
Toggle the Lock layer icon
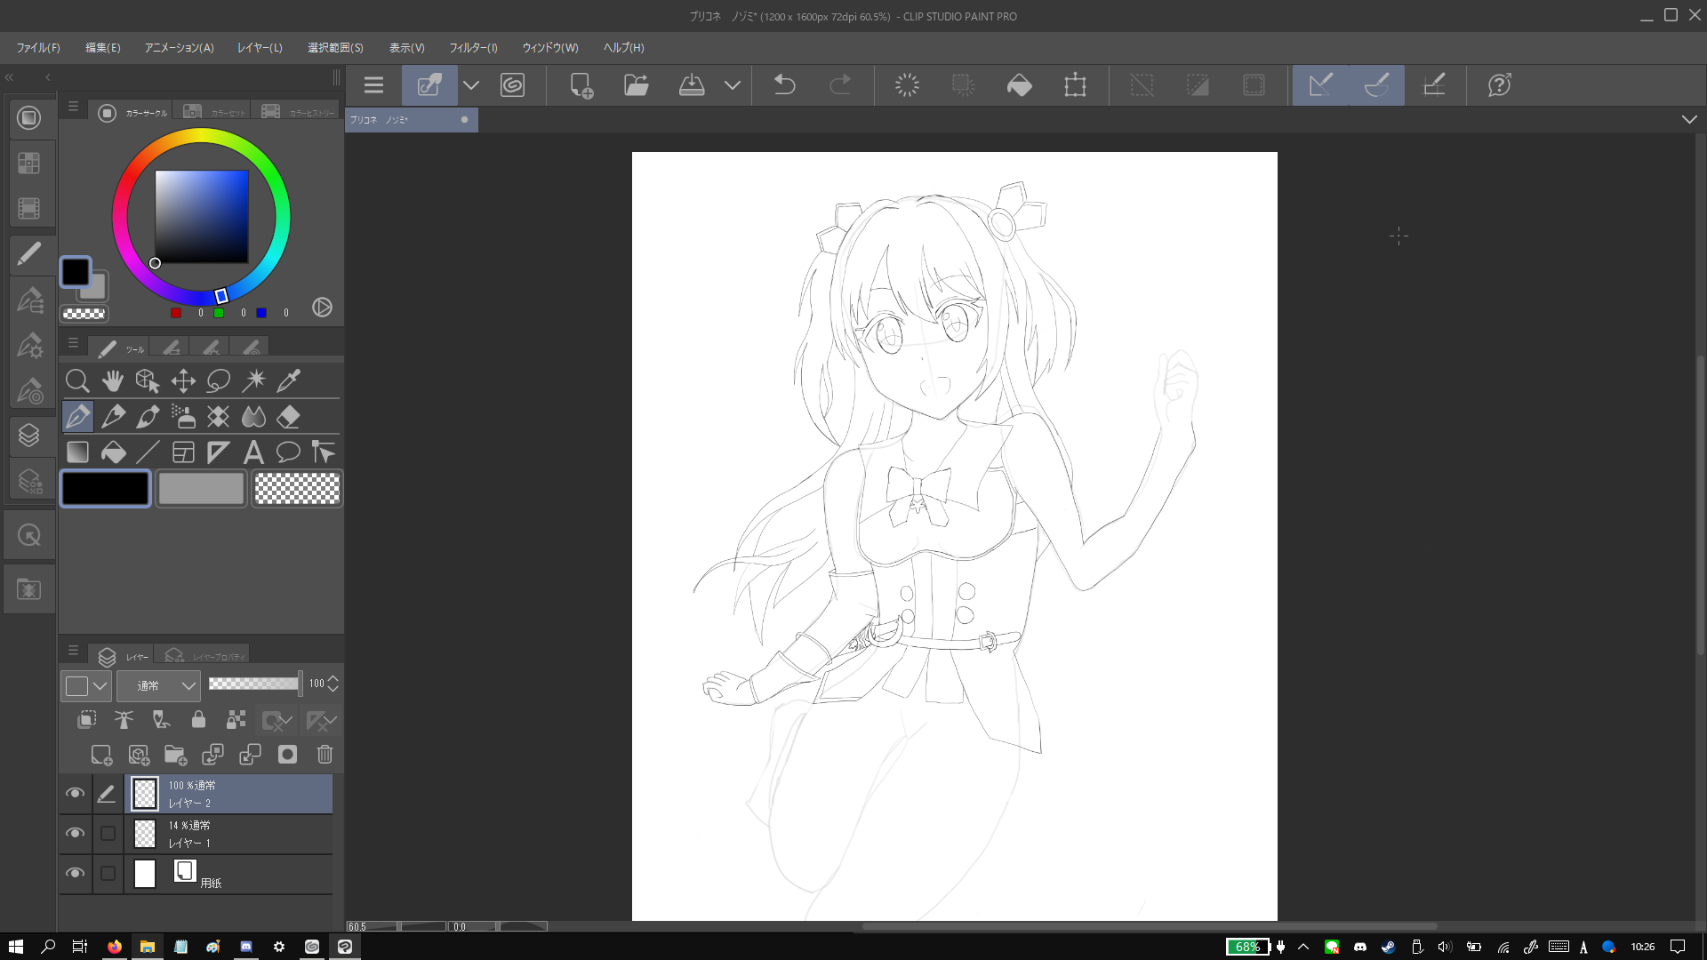(198, 720)
